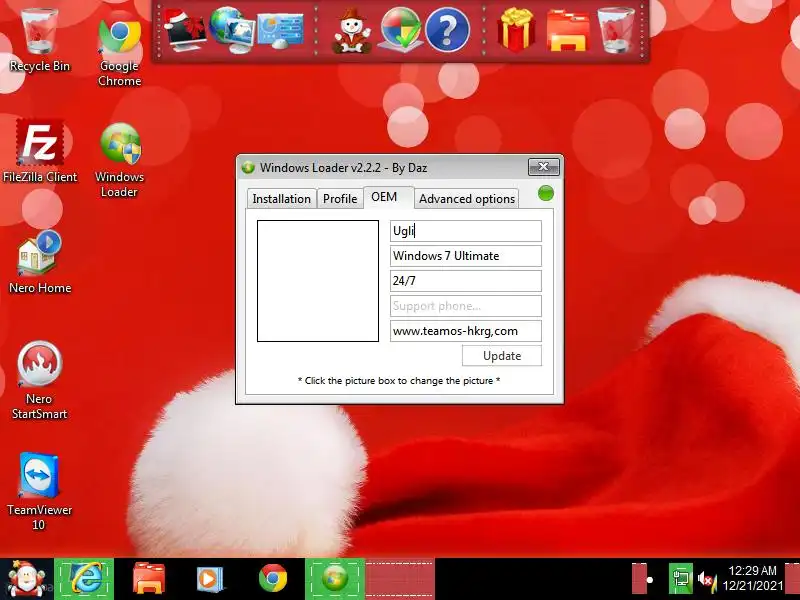Click the Santa-hat computer dock icon
800x600 pixels.
pos(185,31)
